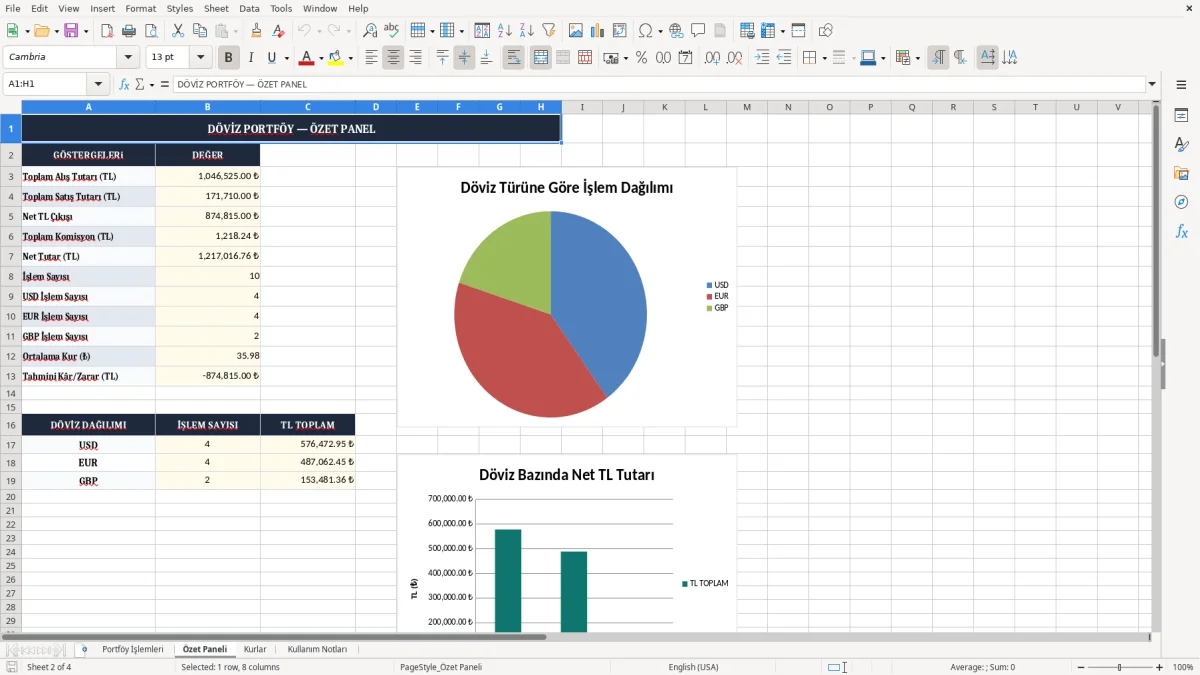Toggle Bold formatting

(228, 58)
